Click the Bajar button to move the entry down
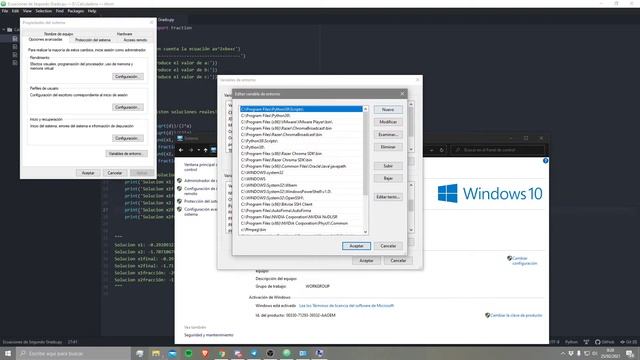 [388, 178]
